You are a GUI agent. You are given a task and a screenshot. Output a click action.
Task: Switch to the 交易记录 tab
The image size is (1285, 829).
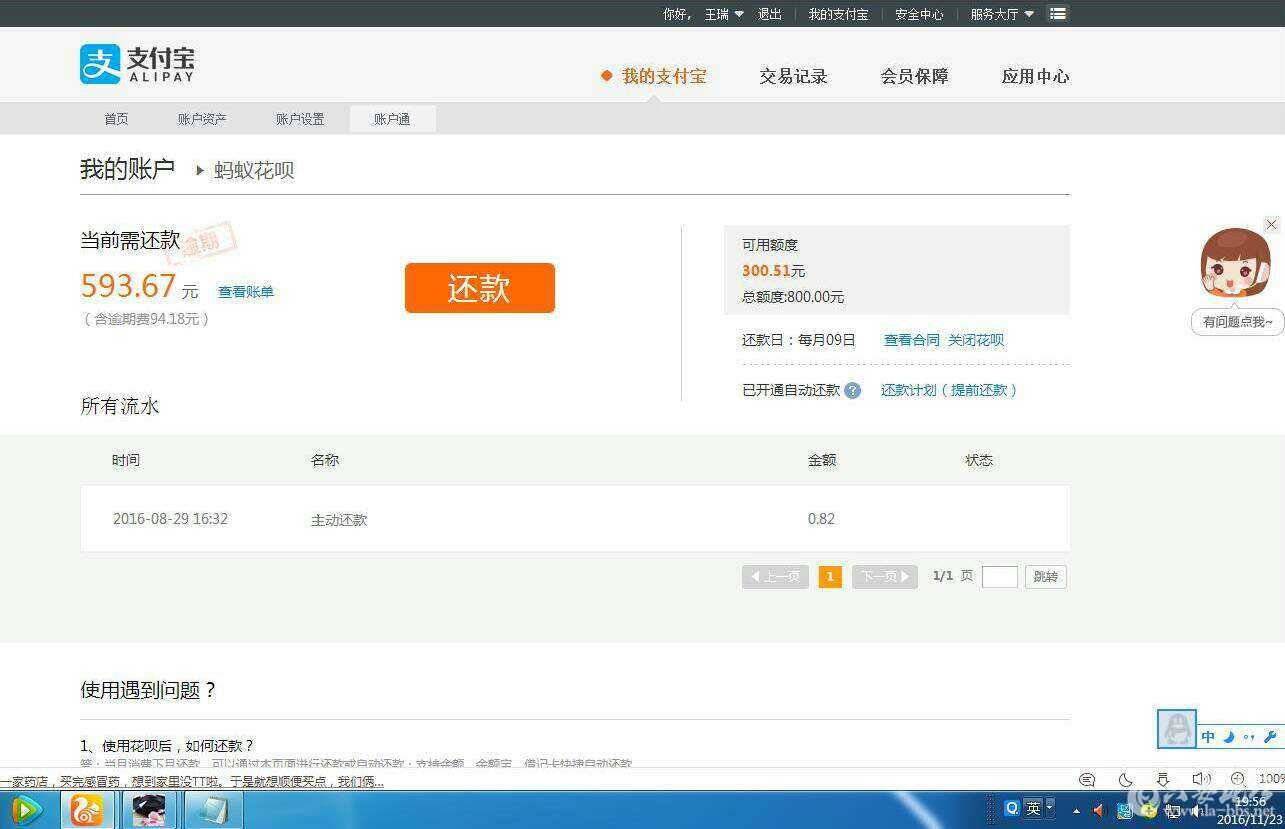[793, 77]
